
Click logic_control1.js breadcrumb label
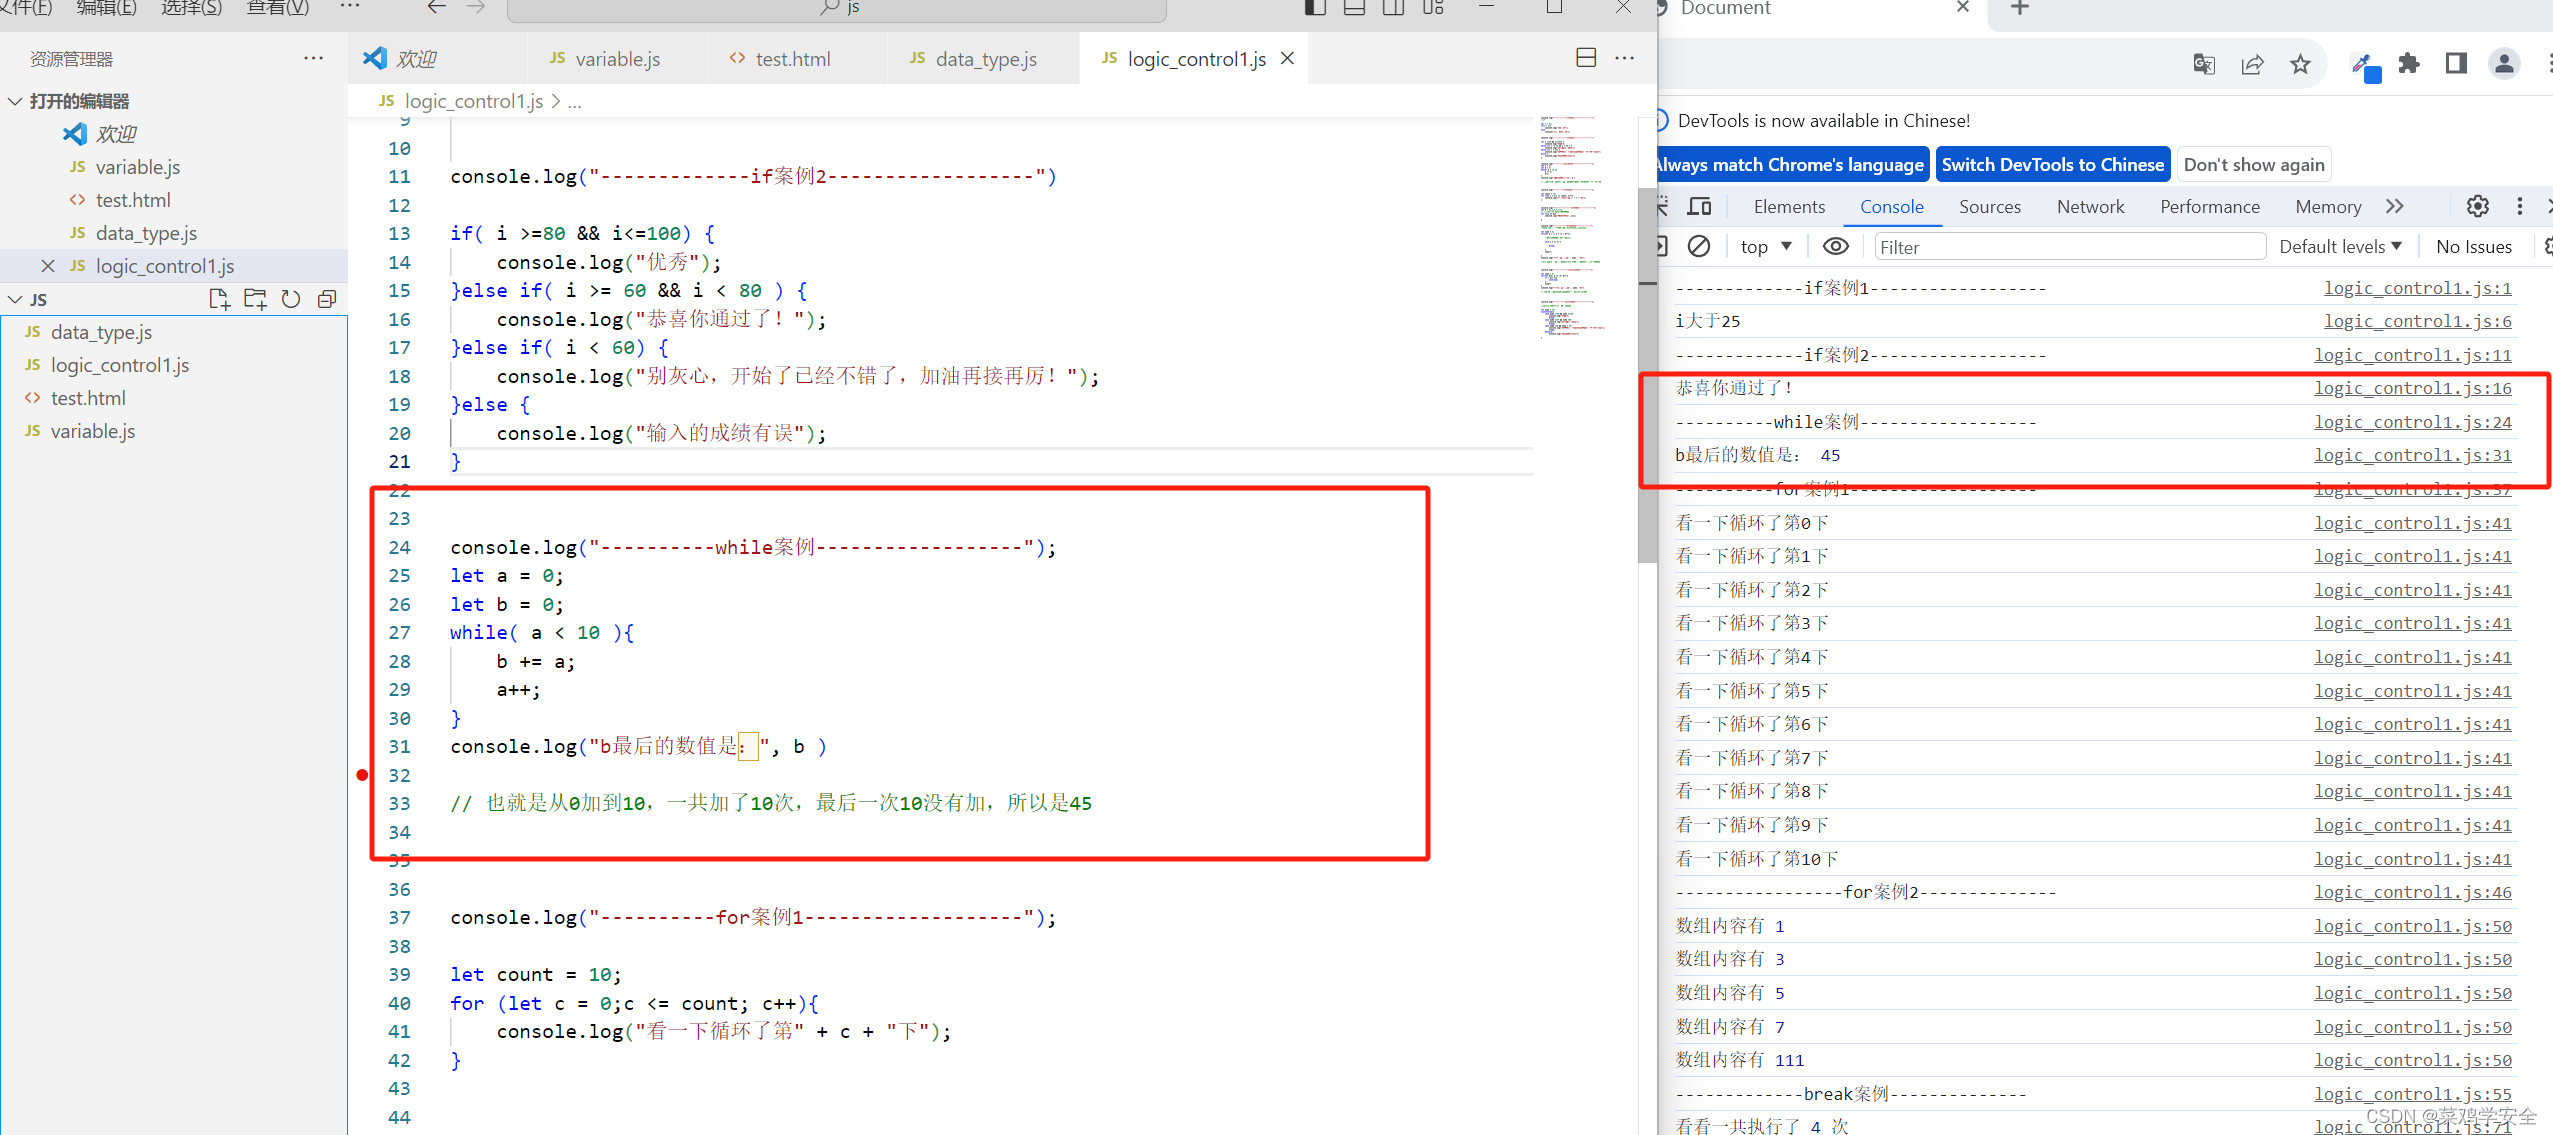tap(474, 101)
